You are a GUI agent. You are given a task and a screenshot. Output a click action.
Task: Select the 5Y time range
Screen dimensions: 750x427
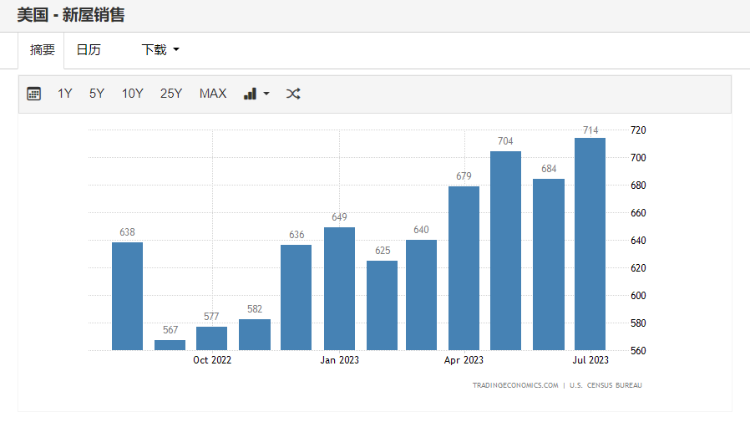[97, 94]
